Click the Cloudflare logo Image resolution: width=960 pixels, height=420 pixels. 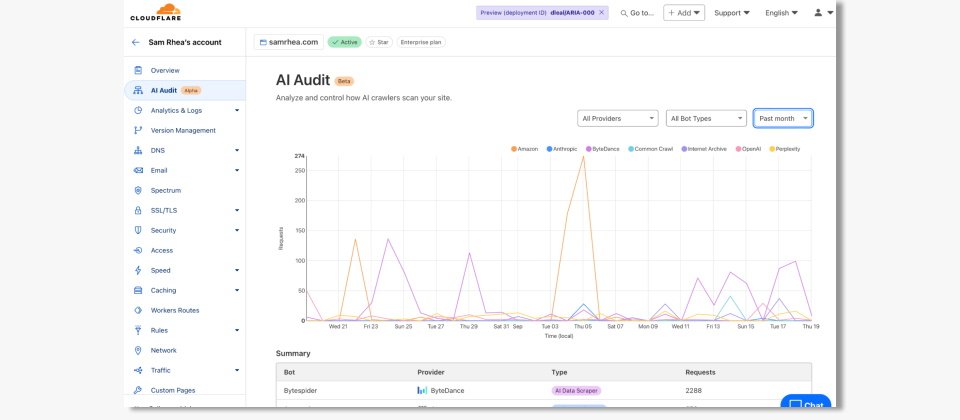(x=154, y=13)
